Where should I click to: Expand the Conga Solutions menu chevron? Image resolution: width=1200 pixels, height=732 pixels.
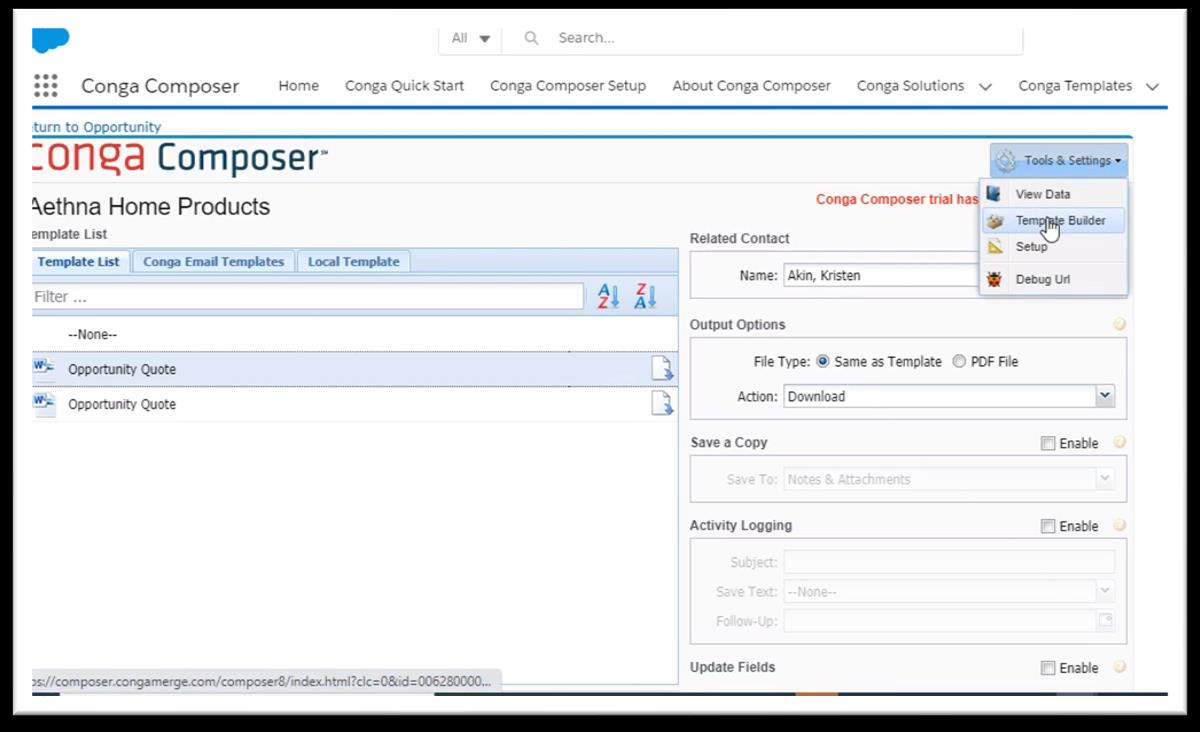(985, 87)
